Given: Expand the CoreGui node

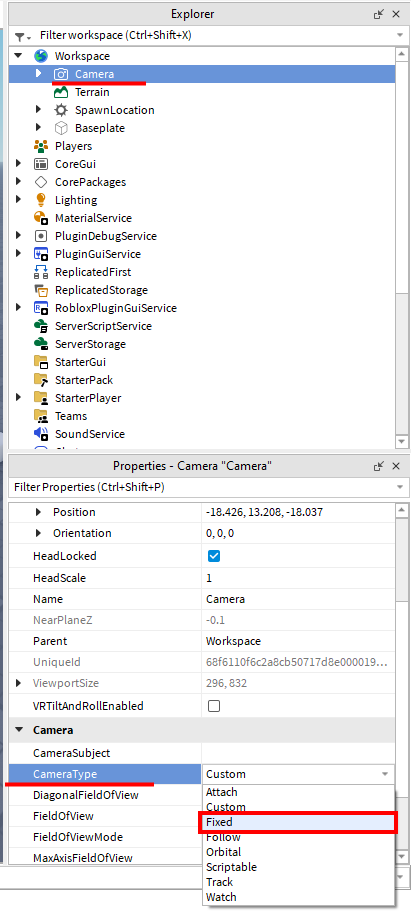Looking at the screenshot, I should (18, 163).
